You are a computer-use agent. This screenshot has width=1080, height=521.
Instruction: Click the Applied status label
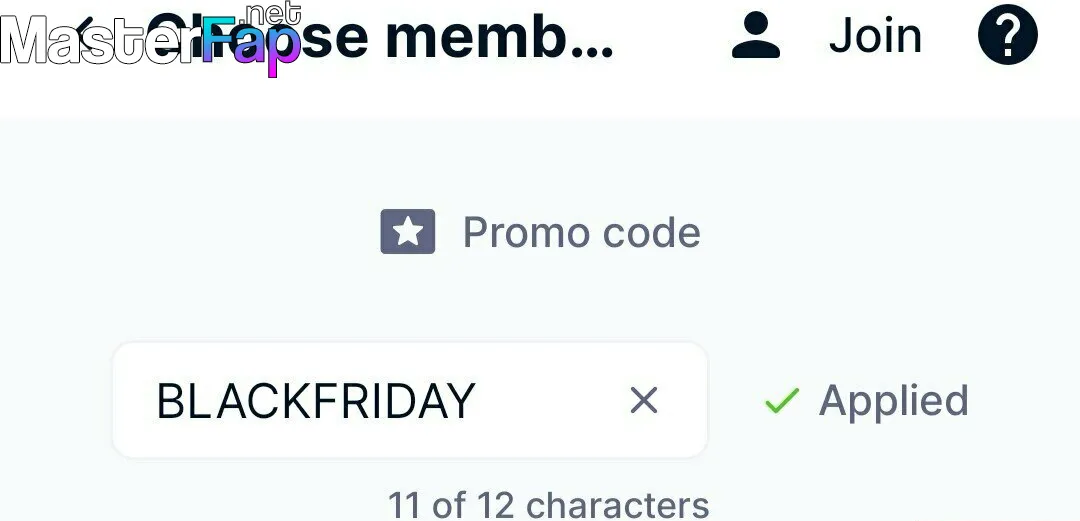[893, 400]
